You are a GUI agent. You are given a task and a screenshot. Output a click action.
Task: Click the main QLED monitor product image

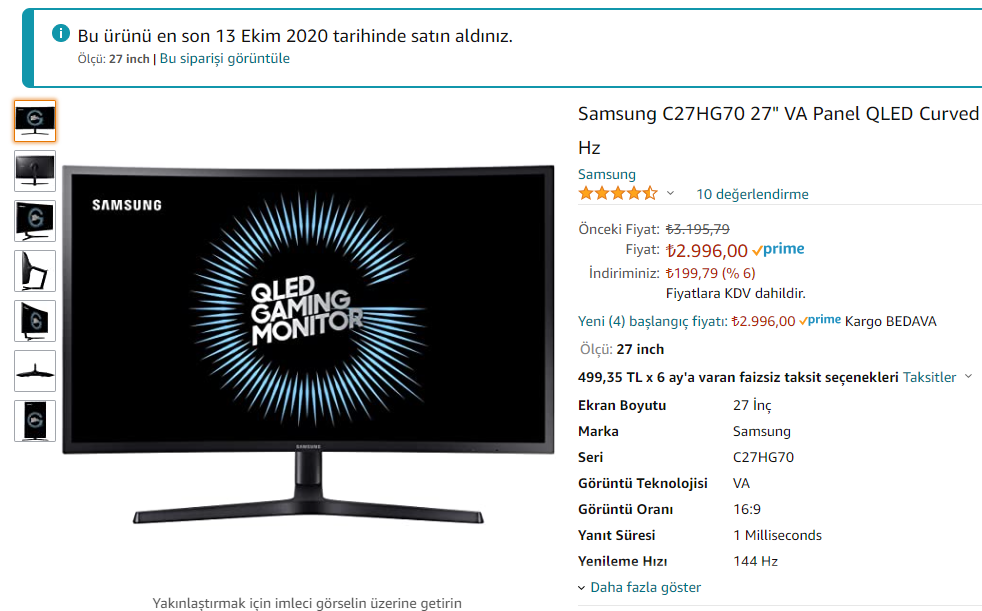pyautogui.click(x=308, y=344)
